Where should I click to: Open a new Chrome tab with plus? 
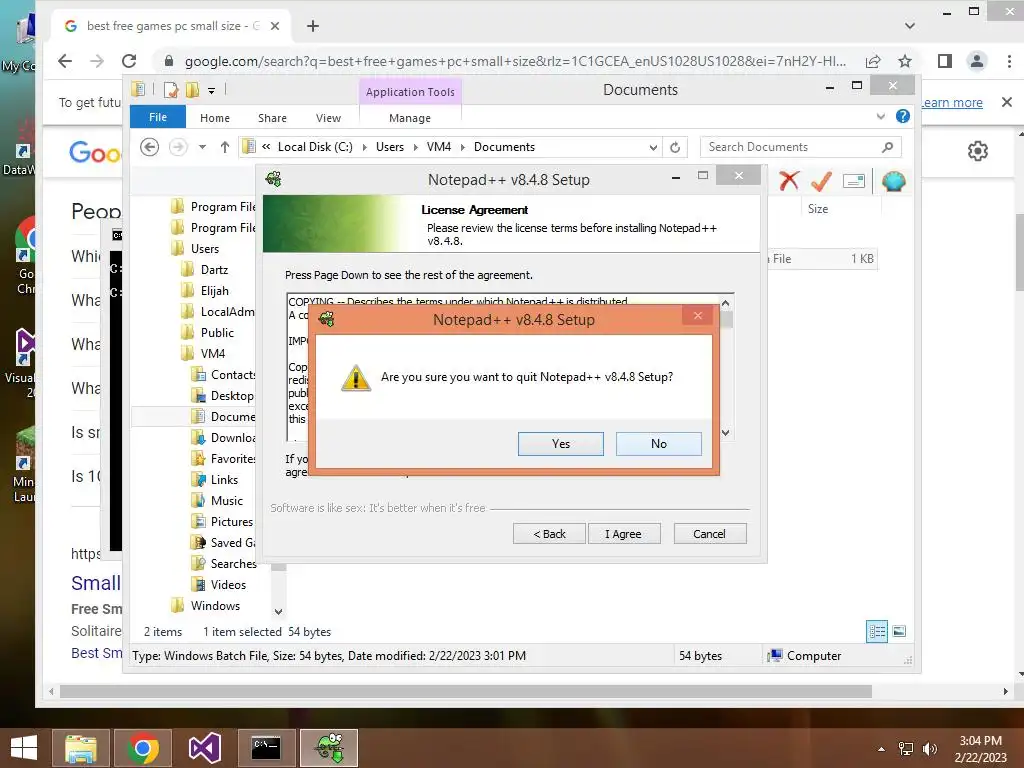click(x=313, y=26)
